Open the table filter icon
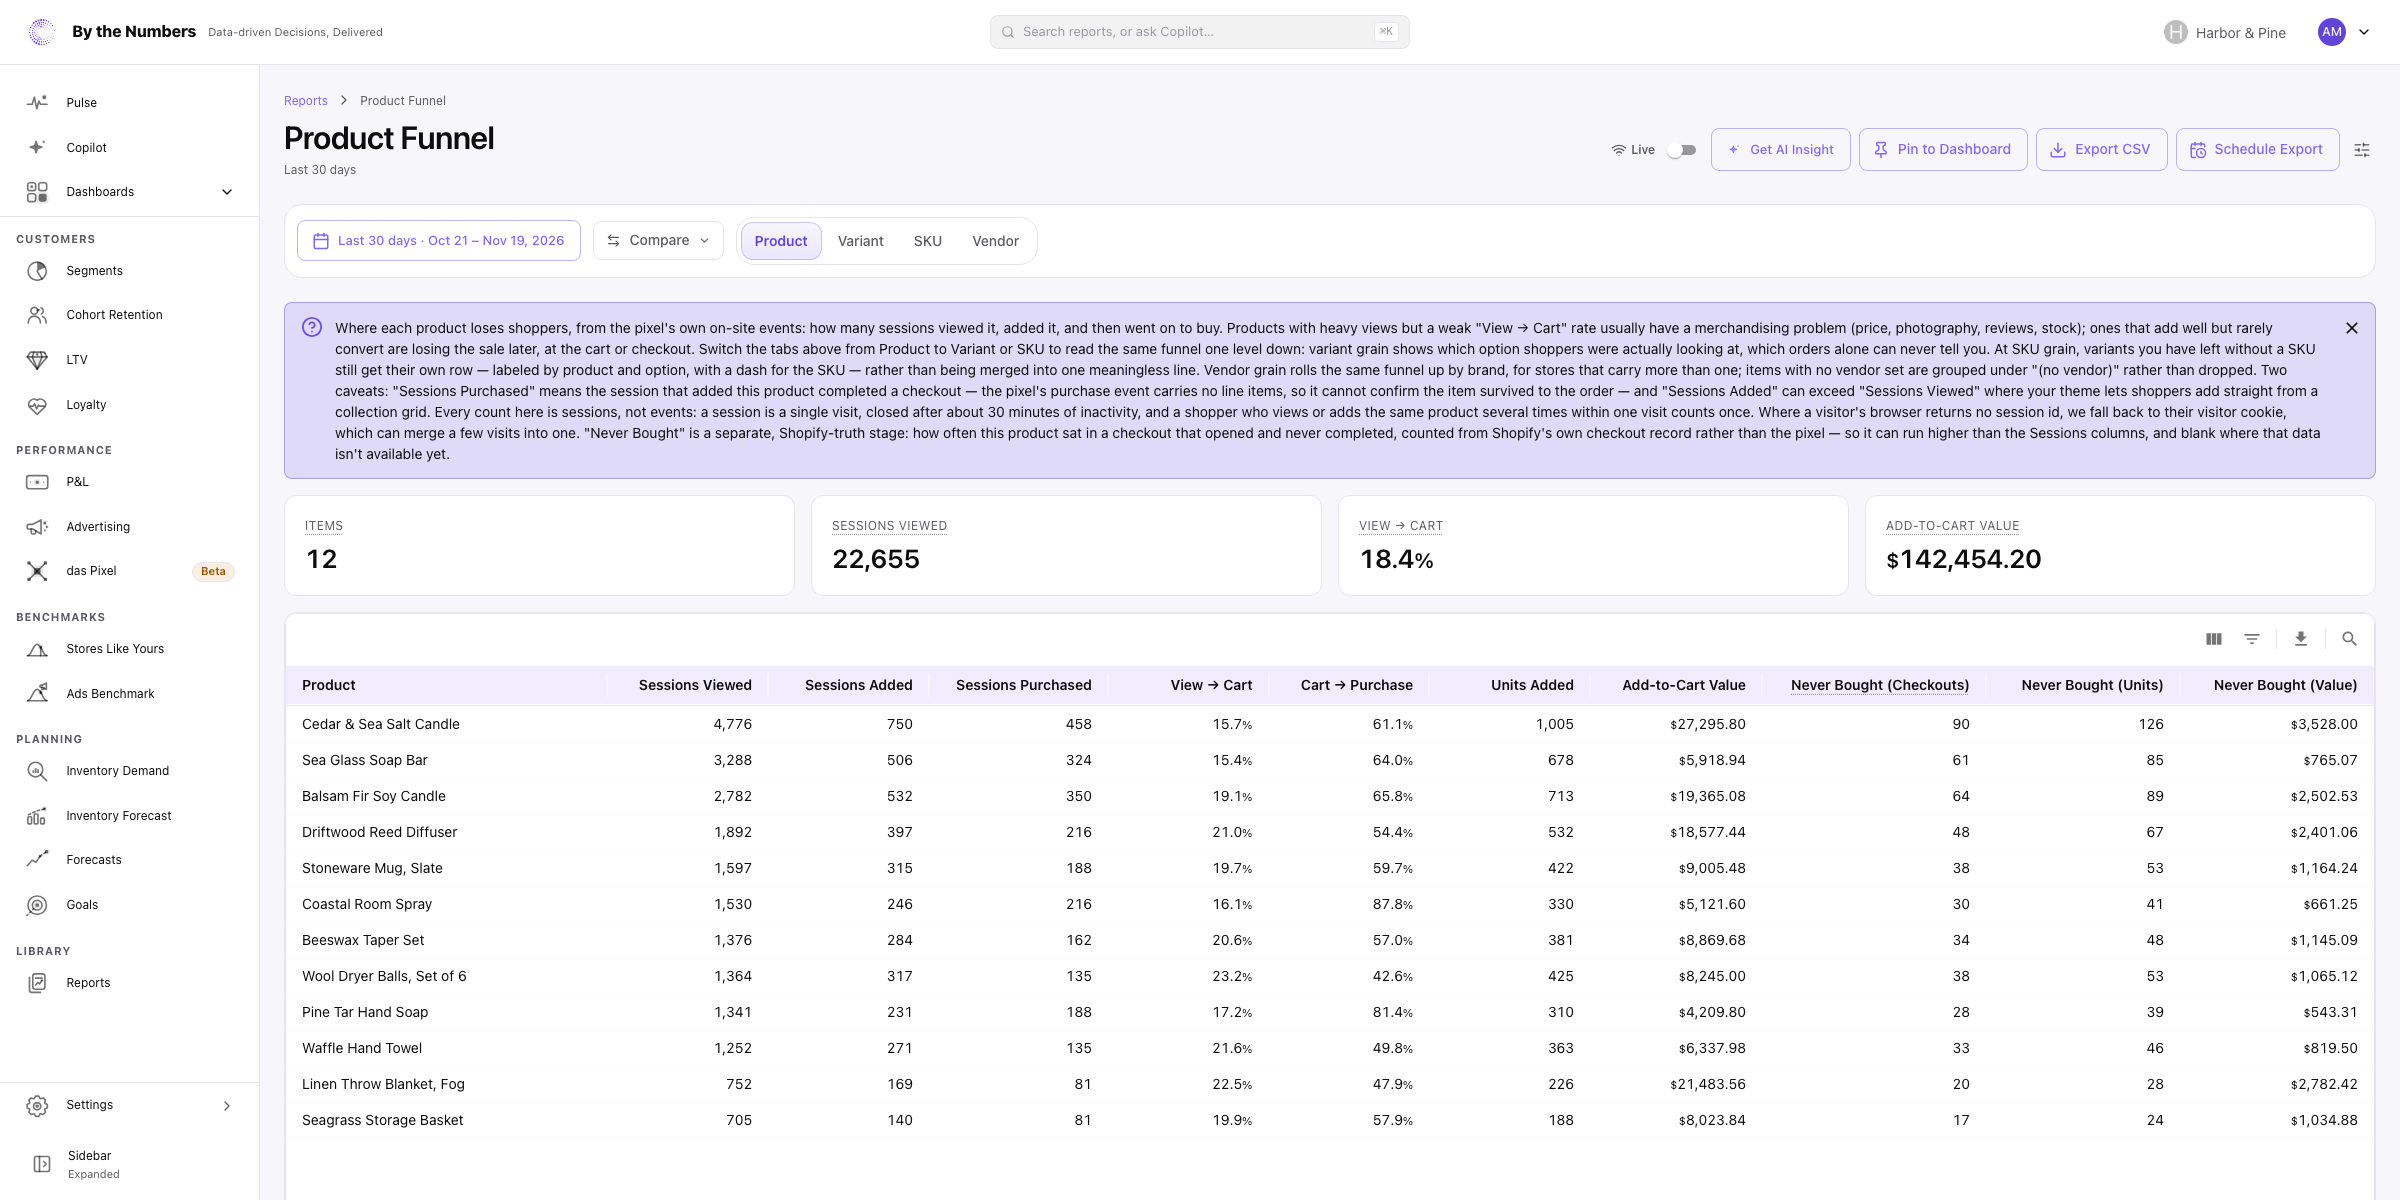 pyautogui.click(x=2252, y=639)
